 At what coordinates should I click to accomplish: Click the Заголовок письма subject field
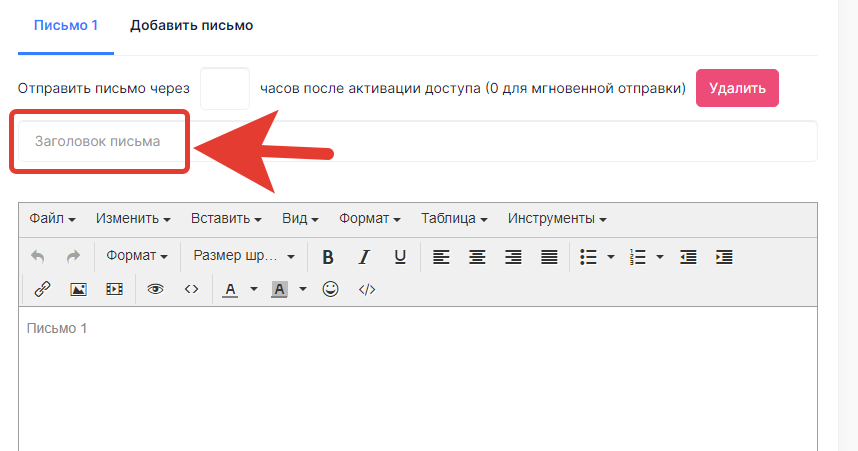click(418, 141)
